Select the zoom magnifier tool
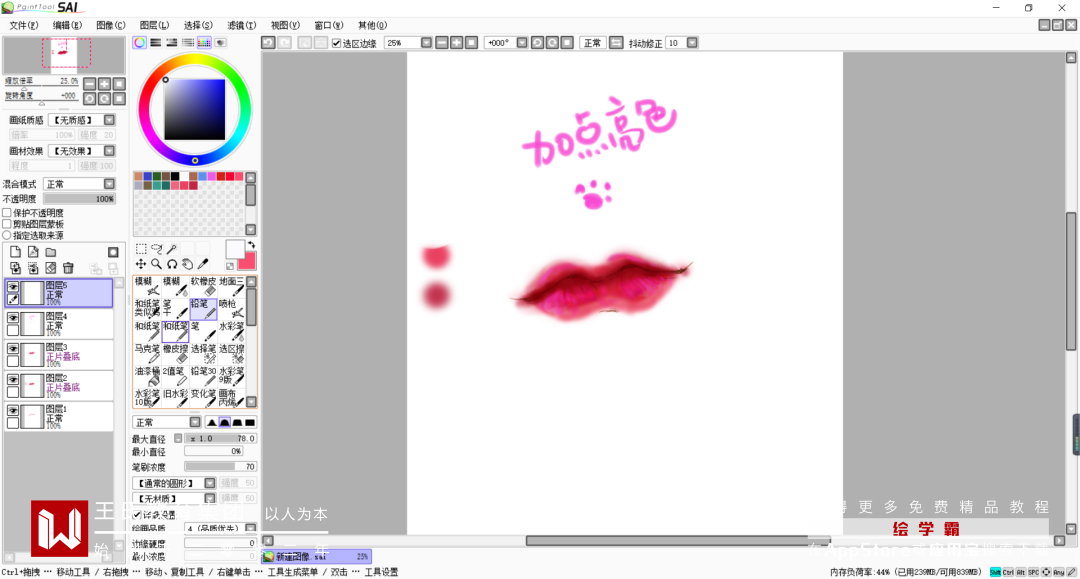 click(x=156, y=264)
